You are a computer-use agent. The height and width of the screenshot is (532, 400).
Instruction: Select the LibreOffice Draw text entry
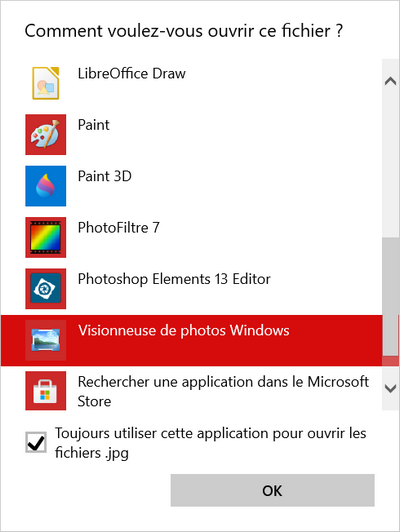point(132,74)
